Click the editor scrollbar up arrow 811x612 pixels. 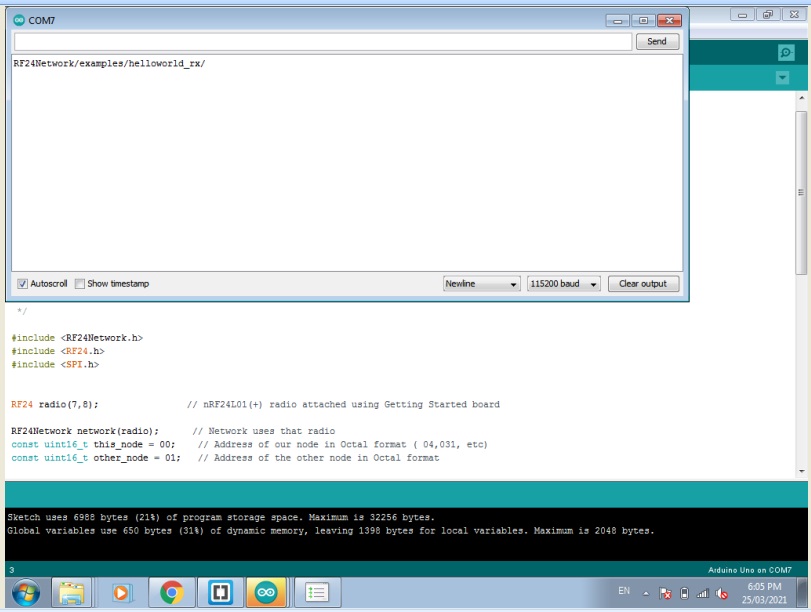[801, 98]
